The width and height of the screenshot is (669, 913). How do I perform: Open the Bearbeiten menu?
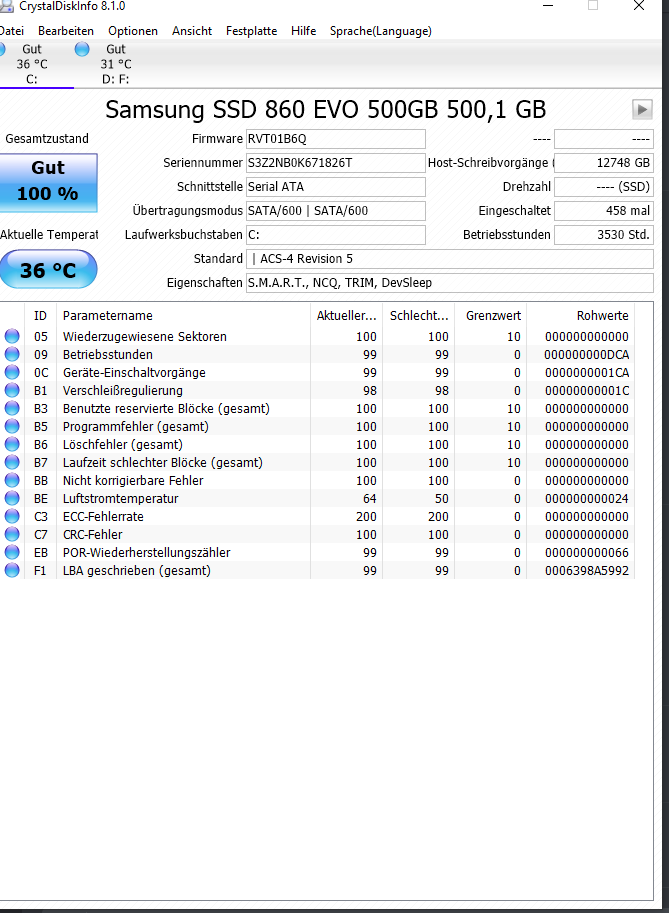(66, 31)
